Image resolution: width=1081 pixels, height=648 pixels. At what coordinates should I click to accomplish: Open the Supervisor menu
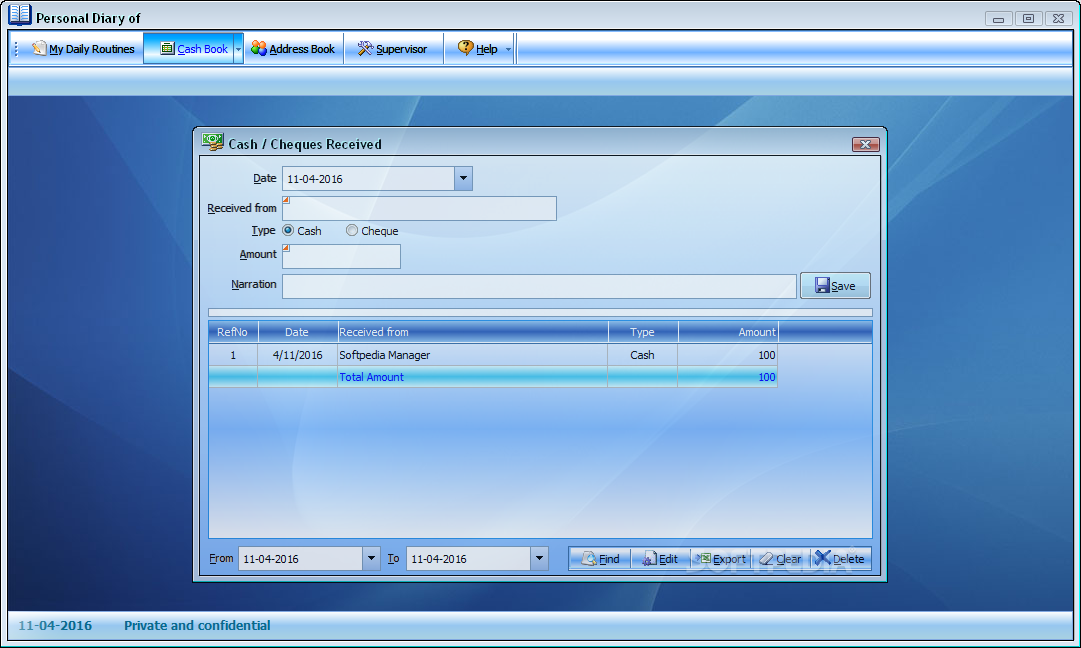click(392, 49)
